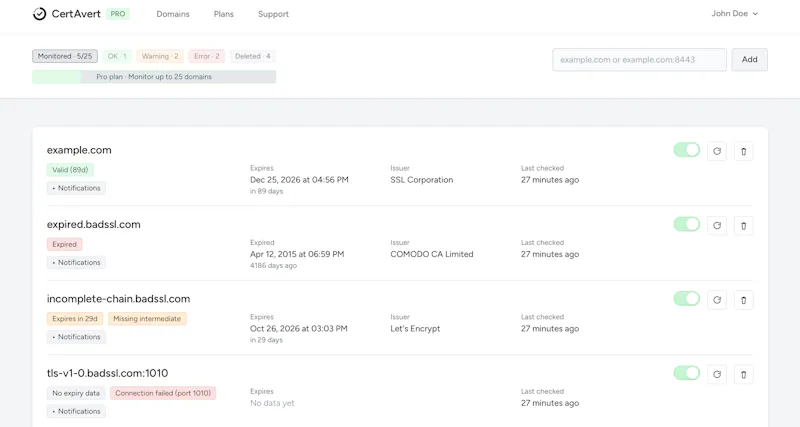Viewport: 800px width, 427px height.
Task: Click the red Expired badge
Action: coord(64,244)
